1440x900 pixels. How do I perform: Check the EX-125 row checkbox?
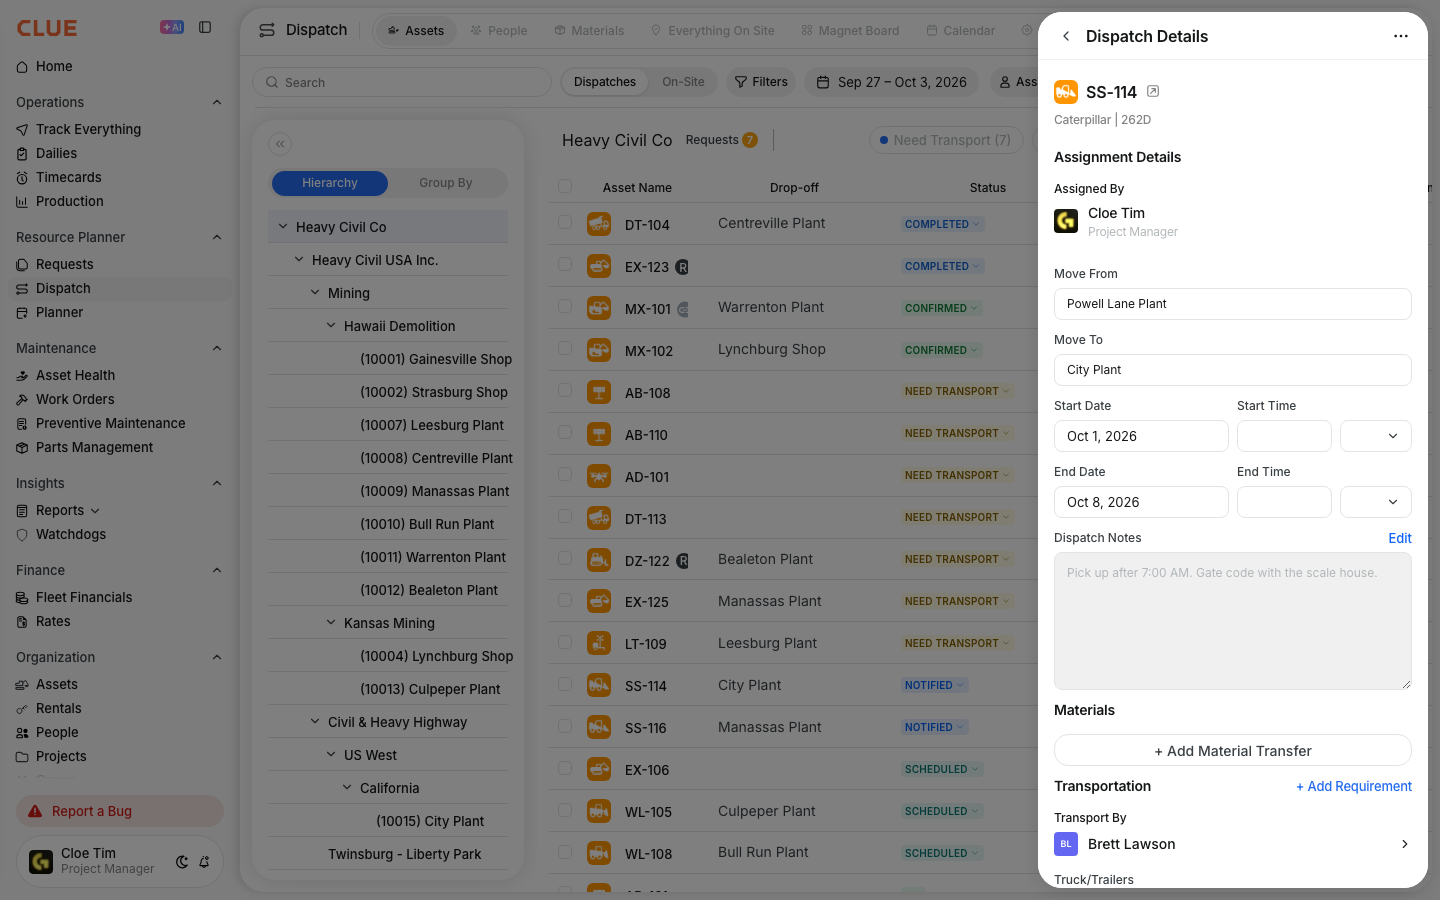[565, 601]
